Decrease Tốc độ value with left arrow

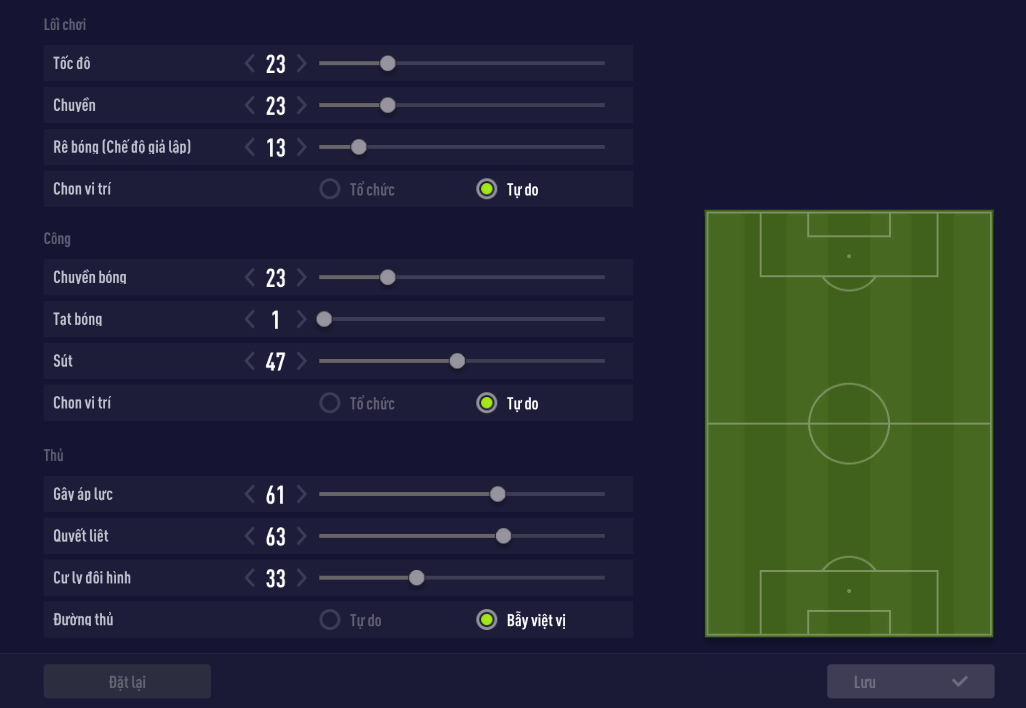(x=250, y=64)
